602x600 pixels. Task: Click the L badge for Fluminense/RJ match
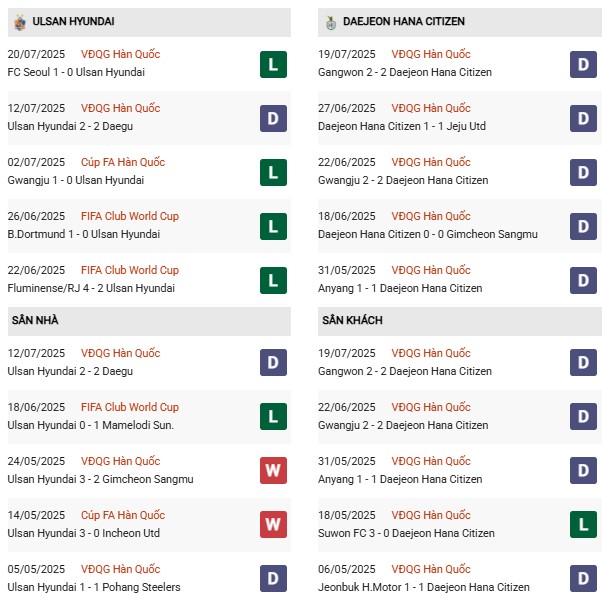[272, 281]
